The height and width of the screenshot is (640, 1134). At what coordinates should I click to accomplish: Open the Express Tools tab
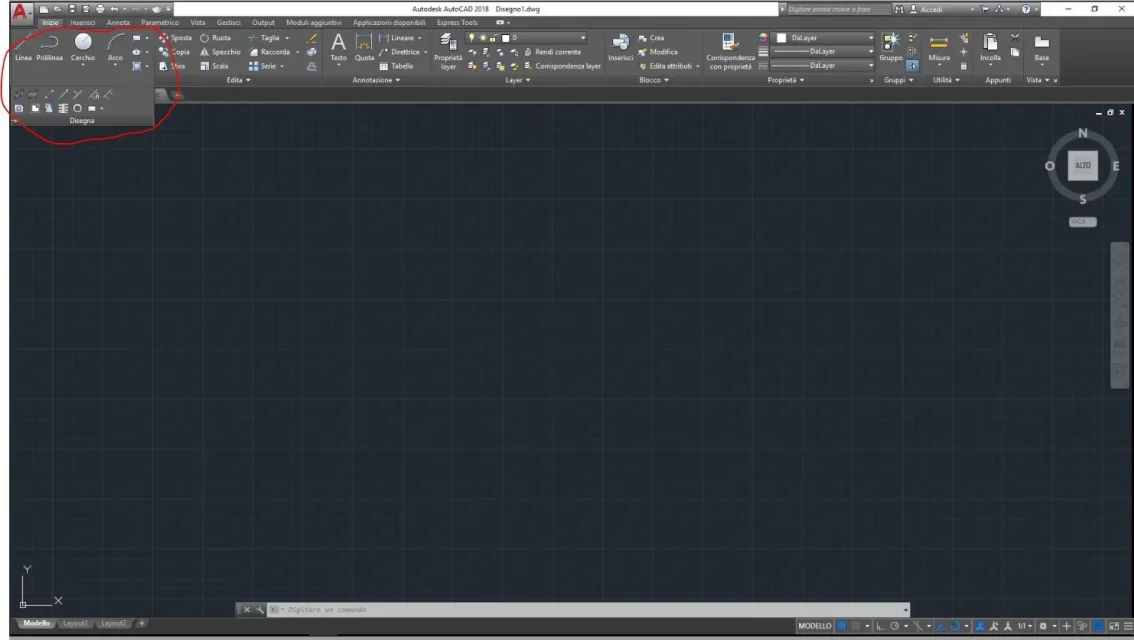(x=457, y=22)
